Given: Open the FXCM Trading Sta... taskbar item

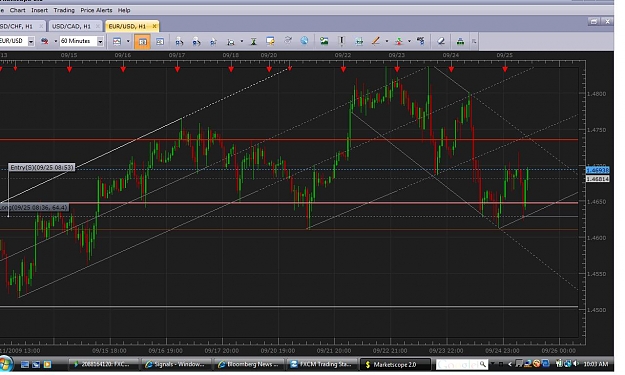Looking at the screenshot, I should tap(323, 364).
